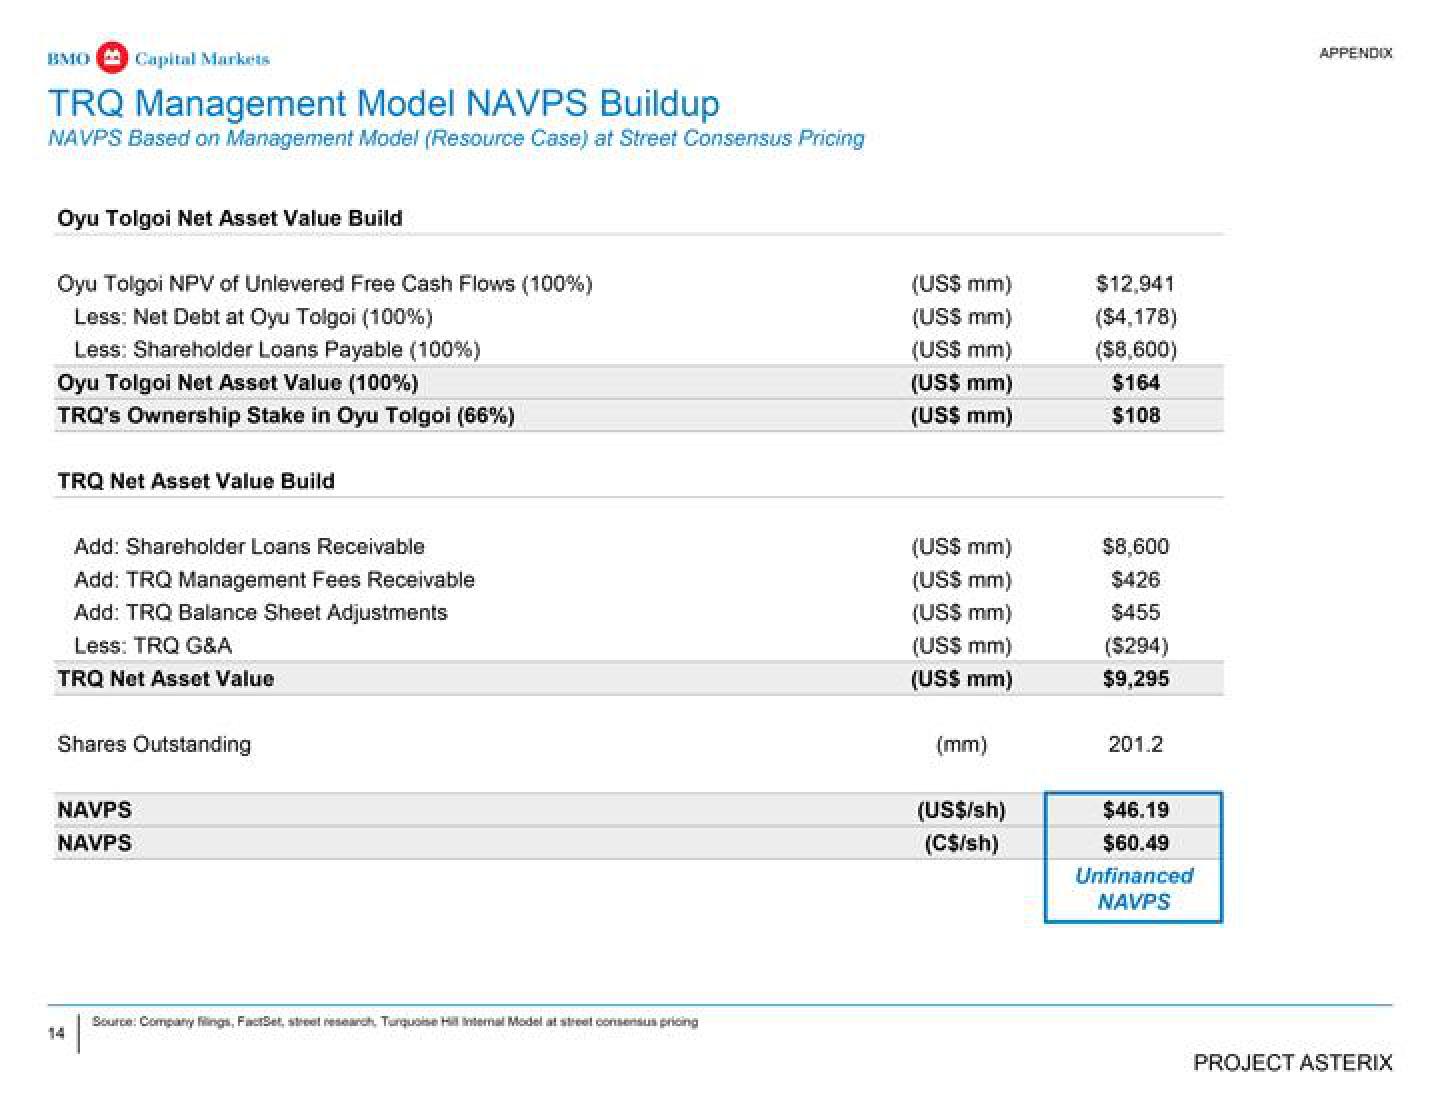This screenshot has width=1439, height=1112.
Task: Click the '(mm)' unit for shares outstanding
Action: click(x=961, y=745)
